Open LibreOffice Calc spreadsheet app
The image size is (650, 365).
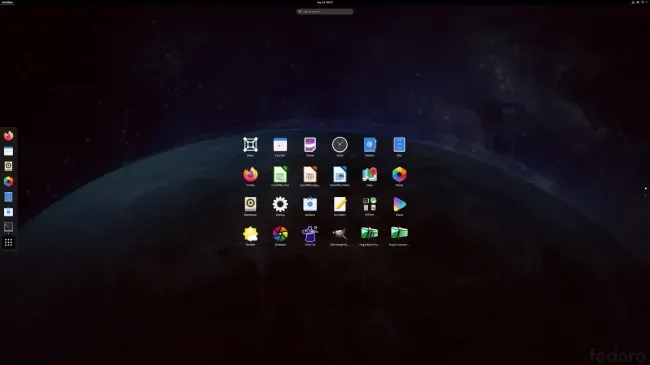pyautogui.click(x=280, y=175)
